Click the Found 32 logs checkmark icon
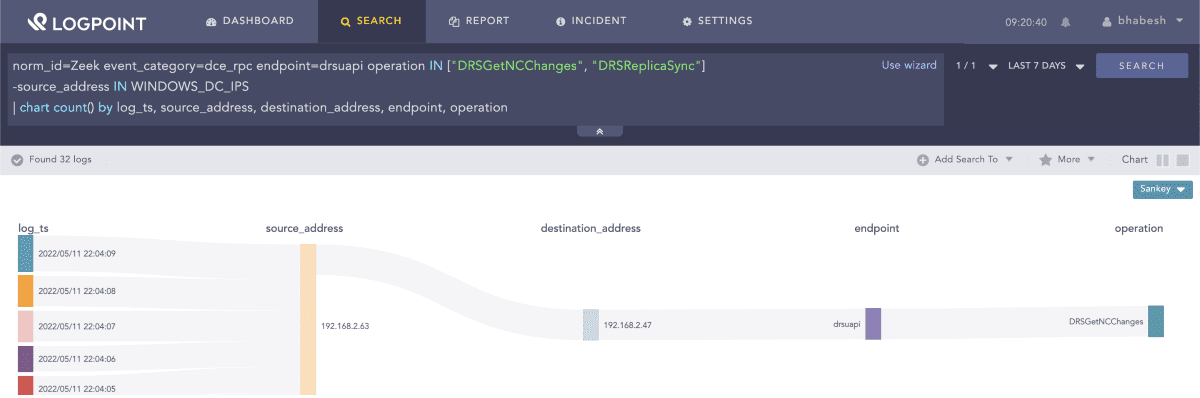 tap(17, 160)
